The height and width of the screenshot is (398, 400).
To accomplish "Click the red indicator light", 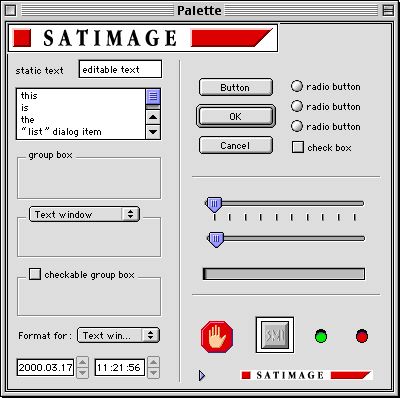I will pyautogui.click(x=362, y=336).
